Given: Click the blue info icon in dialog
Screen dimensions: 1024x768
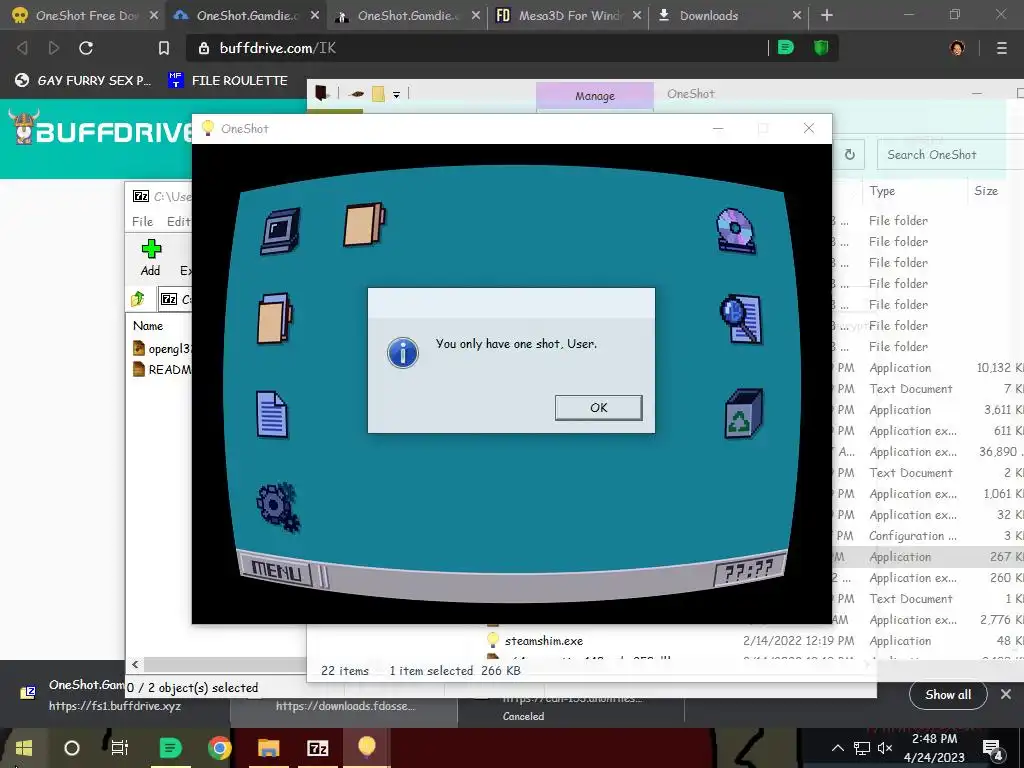Looking at the screenshot, I should [x=402, y=353].
